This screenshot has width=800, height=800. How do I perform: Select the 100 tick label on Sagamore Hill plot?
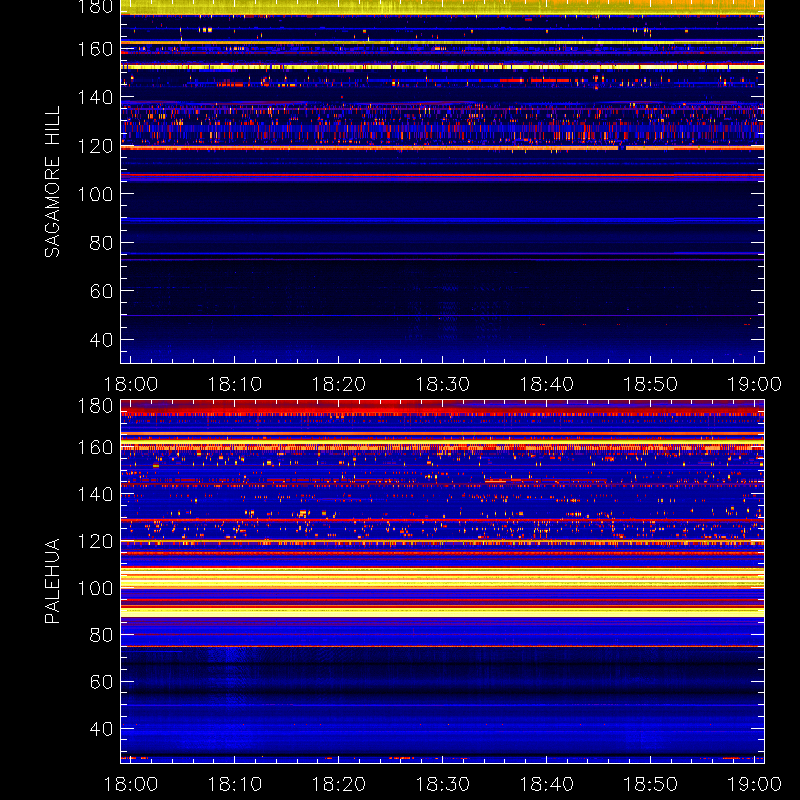(95, 194)
